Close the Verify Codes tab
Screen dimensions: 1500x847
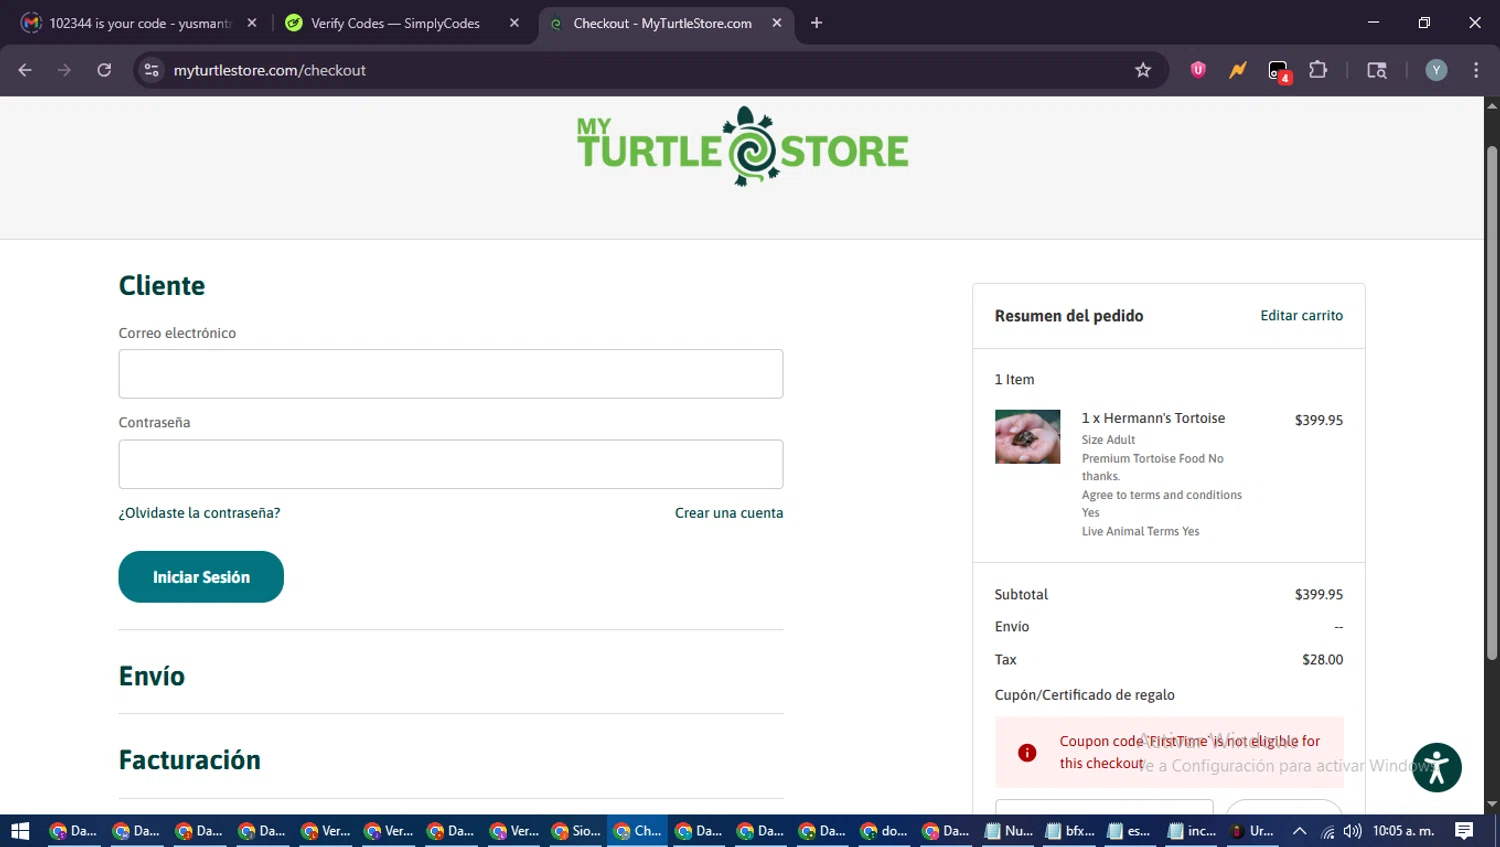(x=514, y=23)
